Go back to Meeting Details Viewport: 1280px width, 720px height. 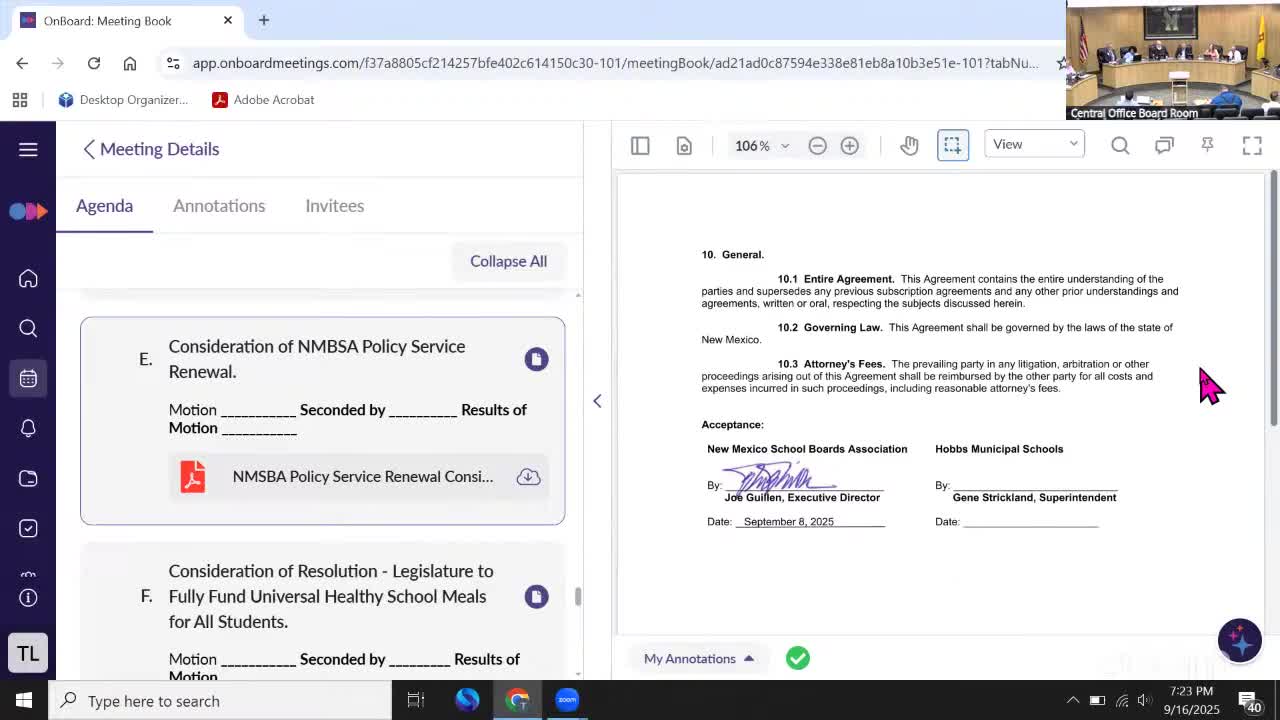[151, 149]
